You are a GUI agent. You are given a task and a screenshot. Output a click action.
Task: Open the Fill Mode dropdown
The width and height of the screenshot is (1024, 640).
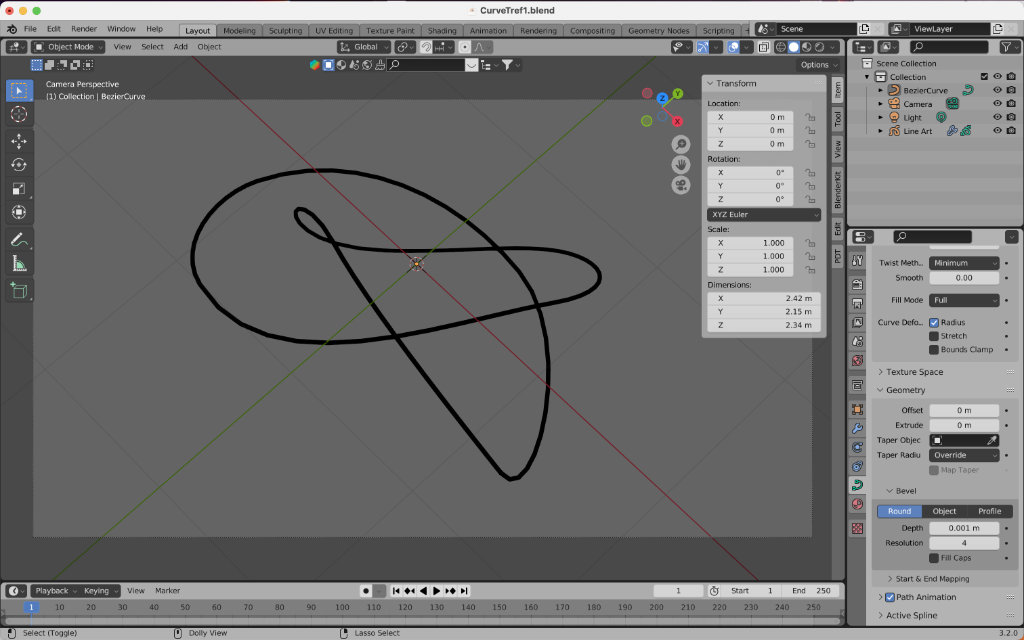(x=964, y=300)
